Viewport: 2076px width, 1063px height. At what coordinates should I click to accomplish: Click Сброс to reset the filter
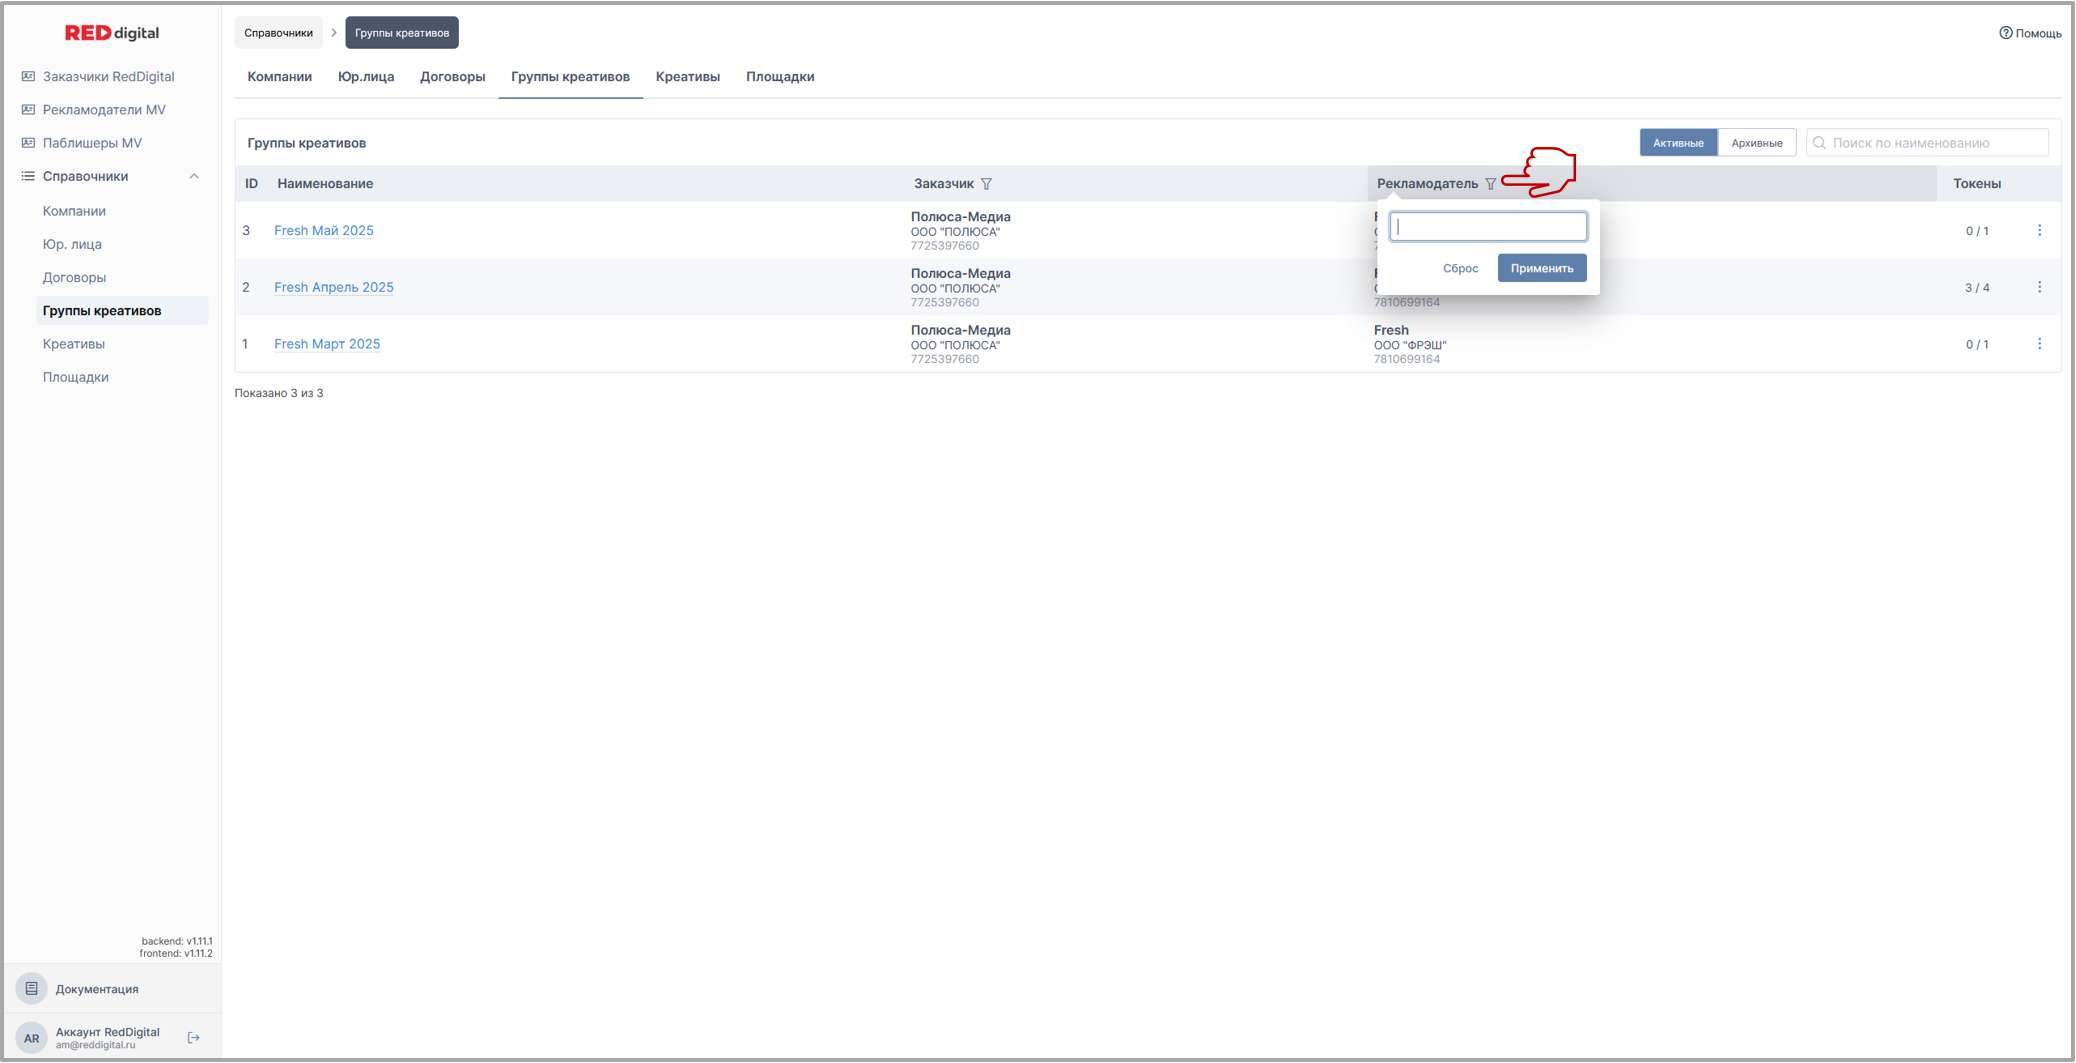[1460, 268]
